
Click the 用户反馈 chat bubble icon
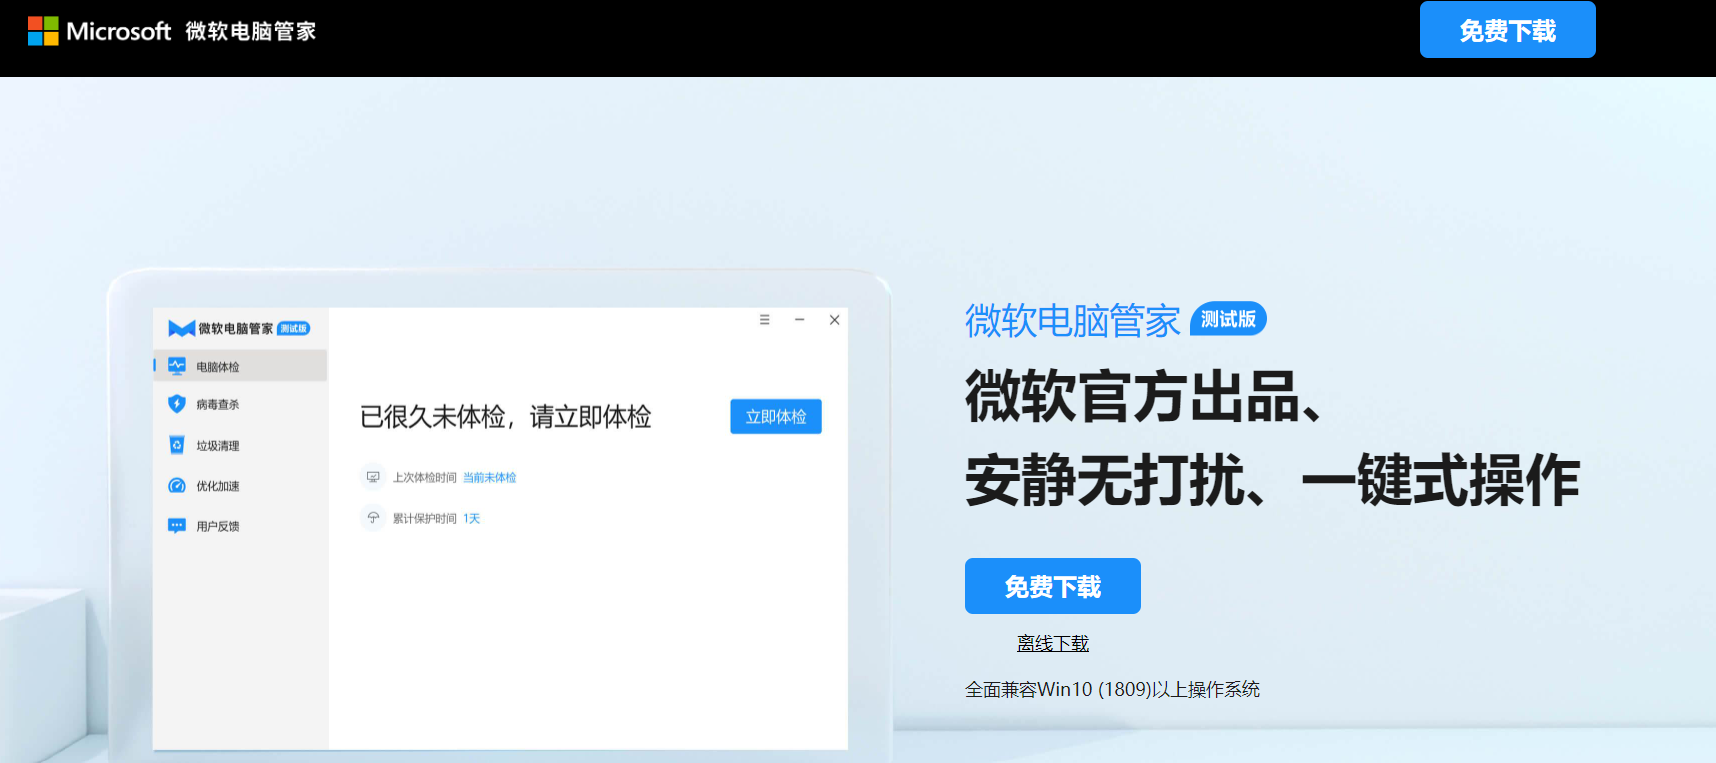(x=177, y=526)
